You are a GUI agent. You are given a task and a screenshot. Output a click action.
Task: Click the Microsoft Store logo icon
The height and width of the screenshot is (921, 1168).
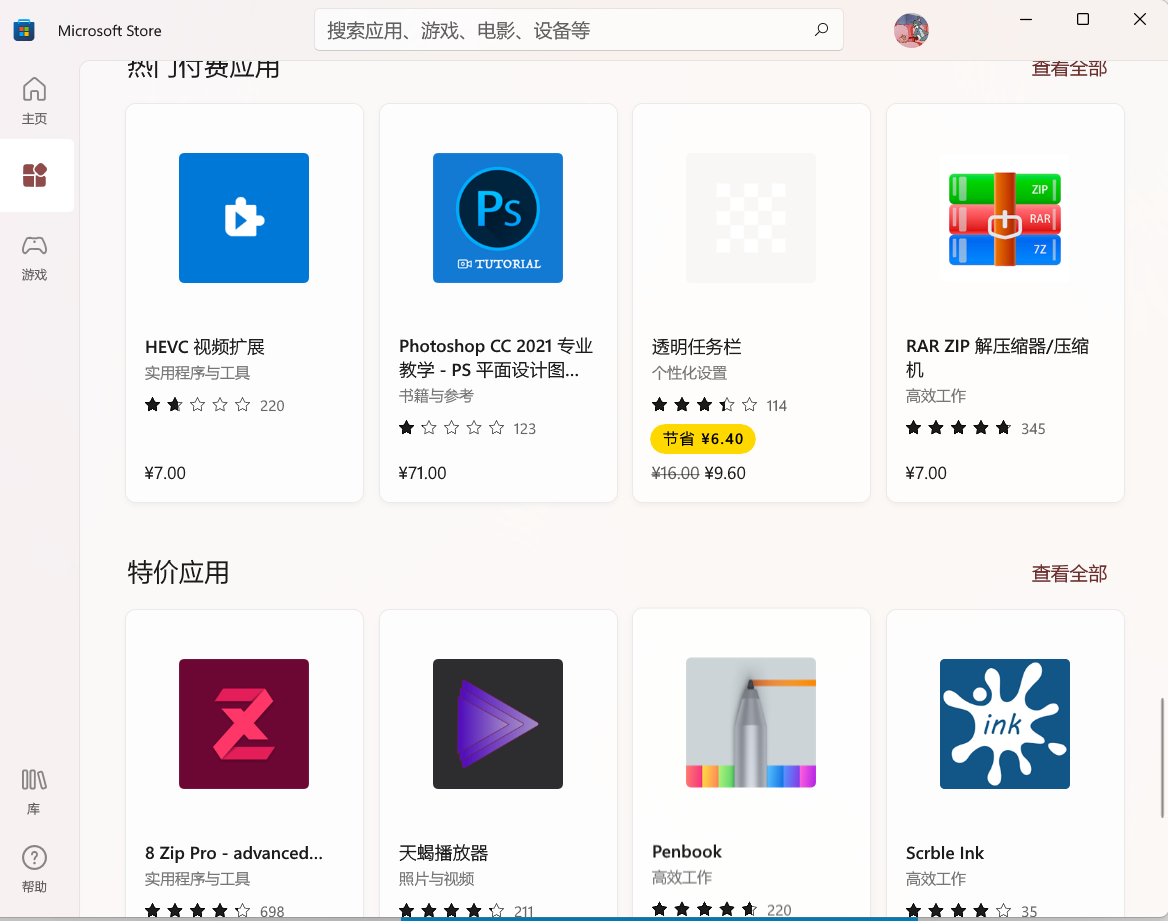click(x=24, y=31)
